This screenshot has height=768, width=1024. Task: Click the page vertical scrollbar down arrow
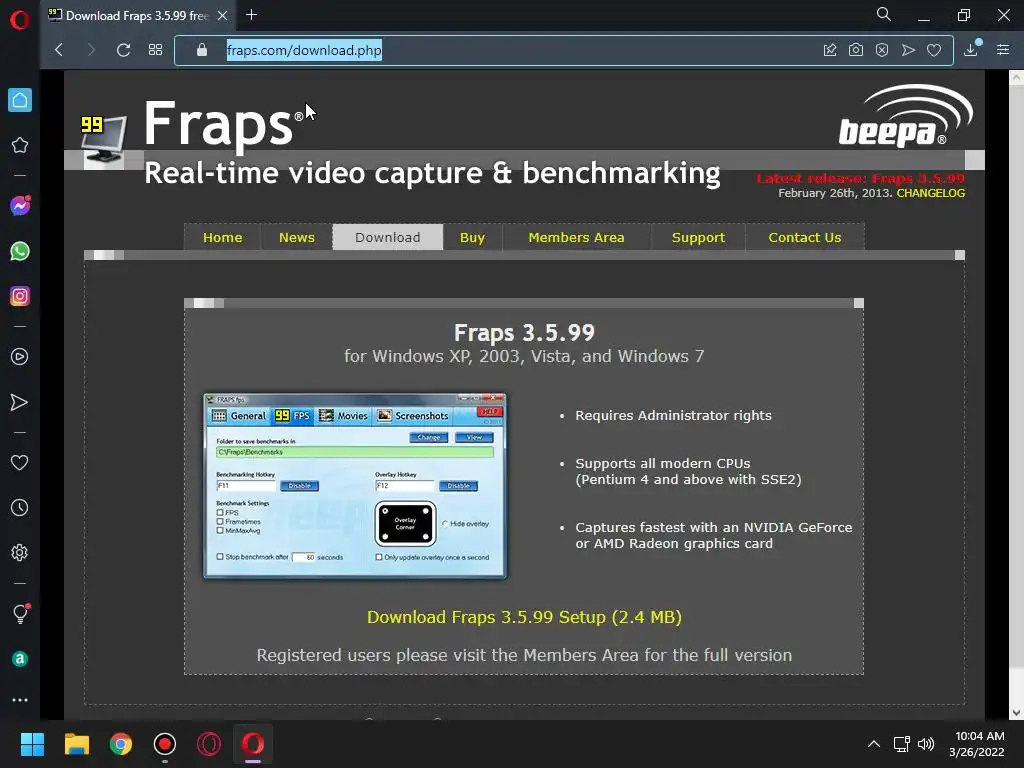point(1016,712)
